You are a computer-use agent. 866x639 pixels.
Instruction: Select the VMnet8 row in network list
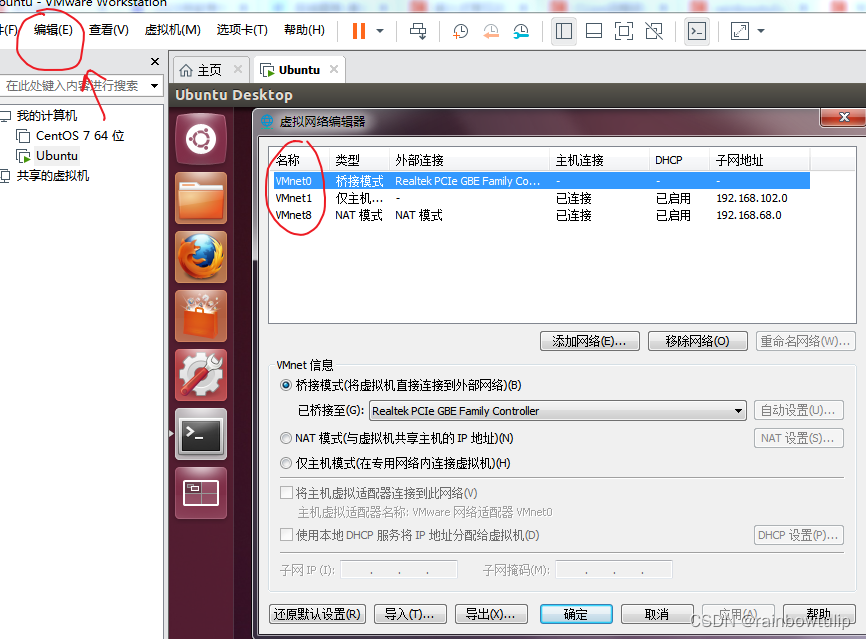coord(542,215)
